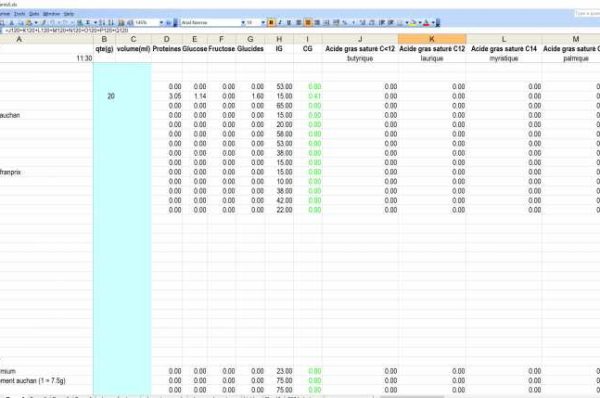Select column H header IG

point(279,39)
